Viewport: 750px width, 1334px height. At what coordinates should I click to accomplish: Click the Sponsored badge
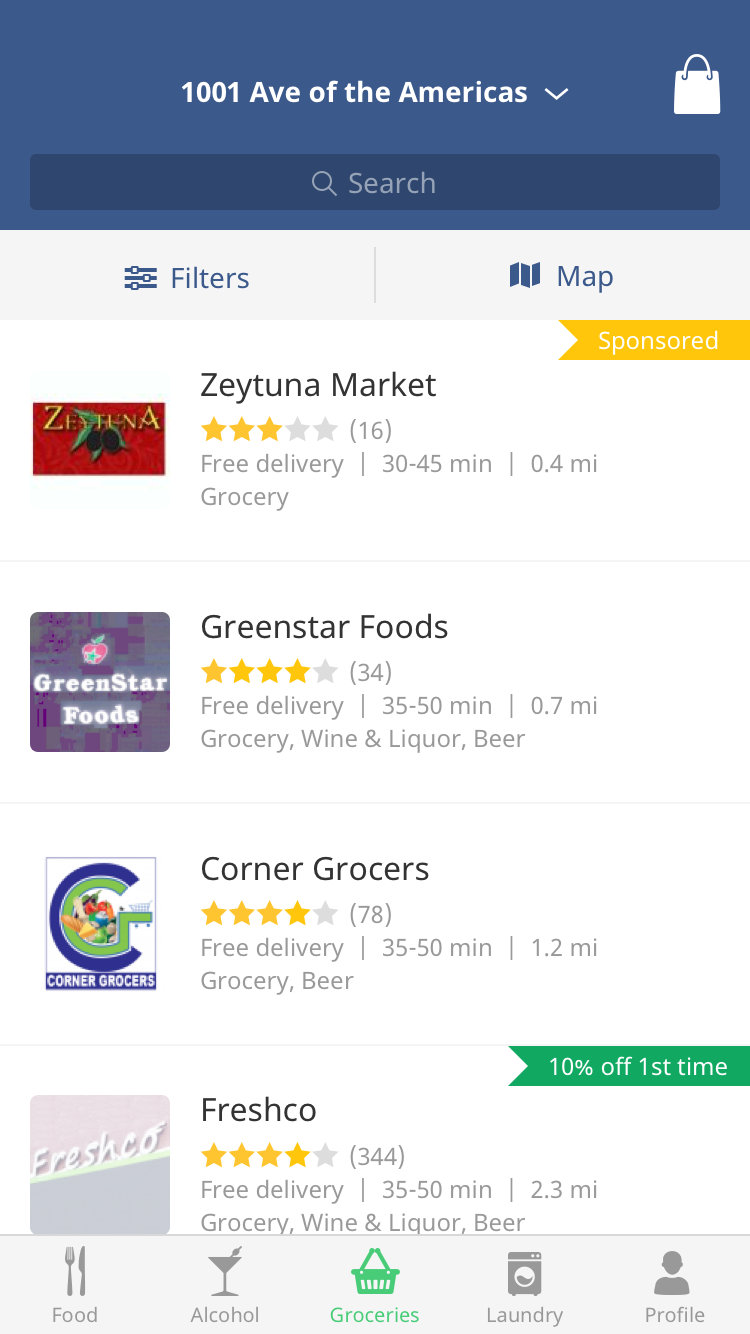point(656,340)
